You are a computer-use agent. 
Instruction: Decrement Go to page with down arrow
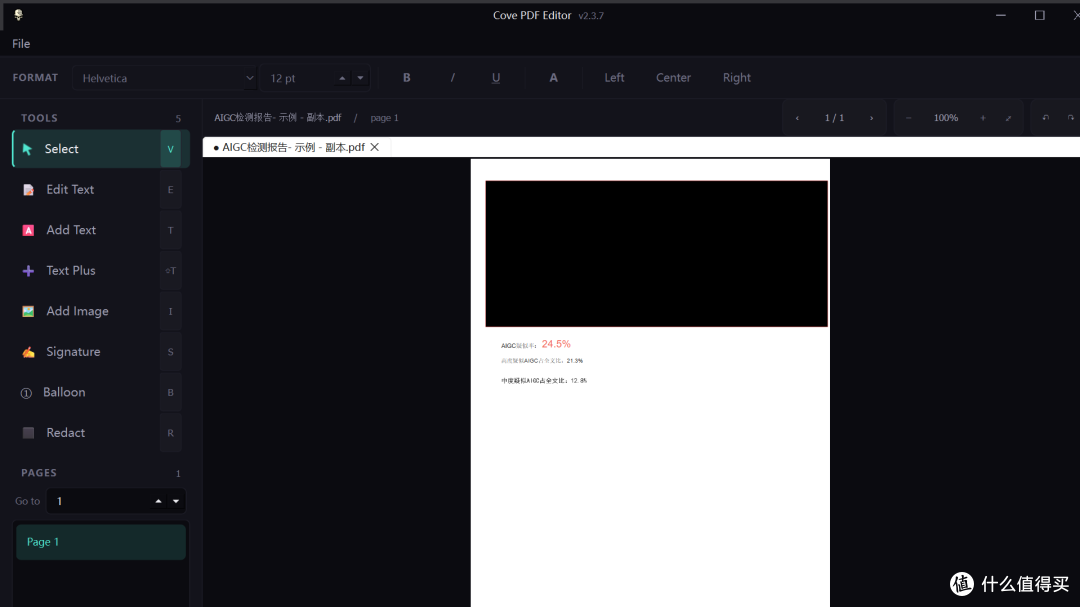(176, 501)
